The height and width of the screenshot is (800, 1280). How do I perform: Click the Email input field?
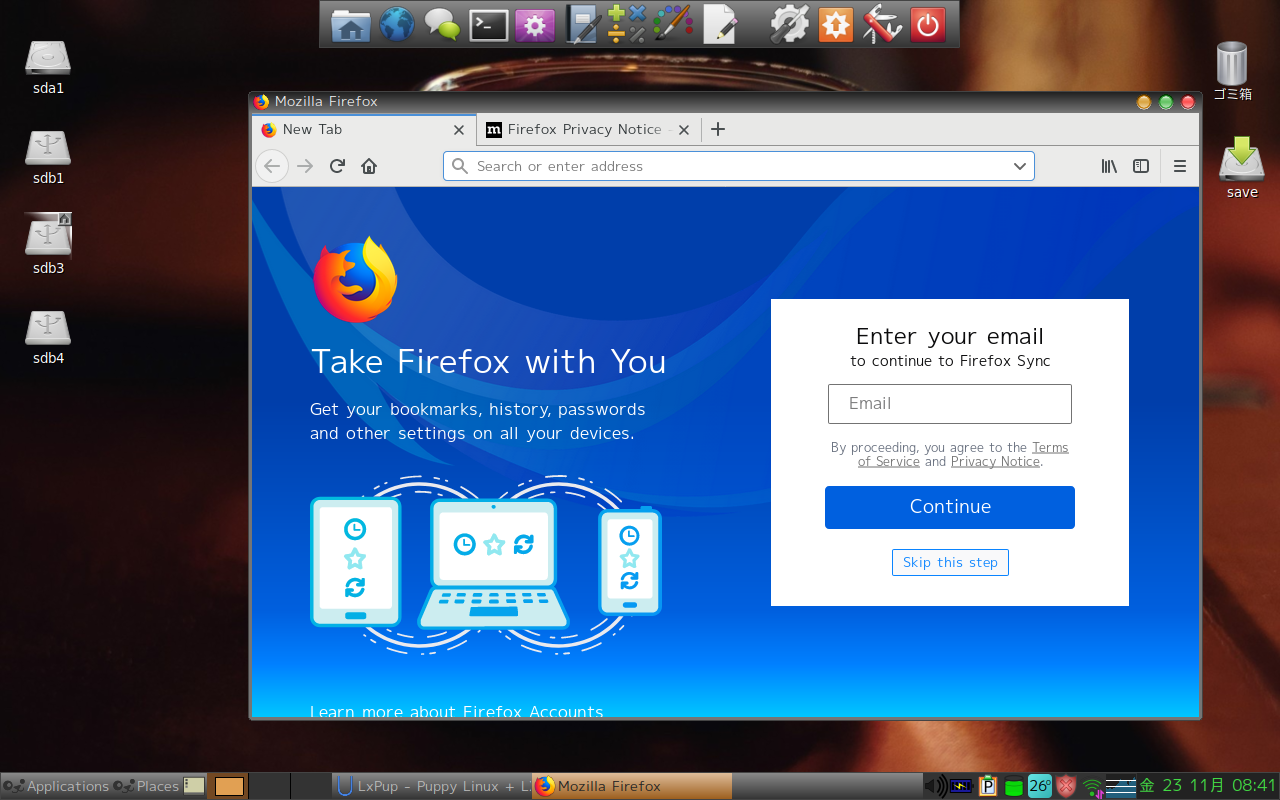pyautogui.click(x=950, y=404)
